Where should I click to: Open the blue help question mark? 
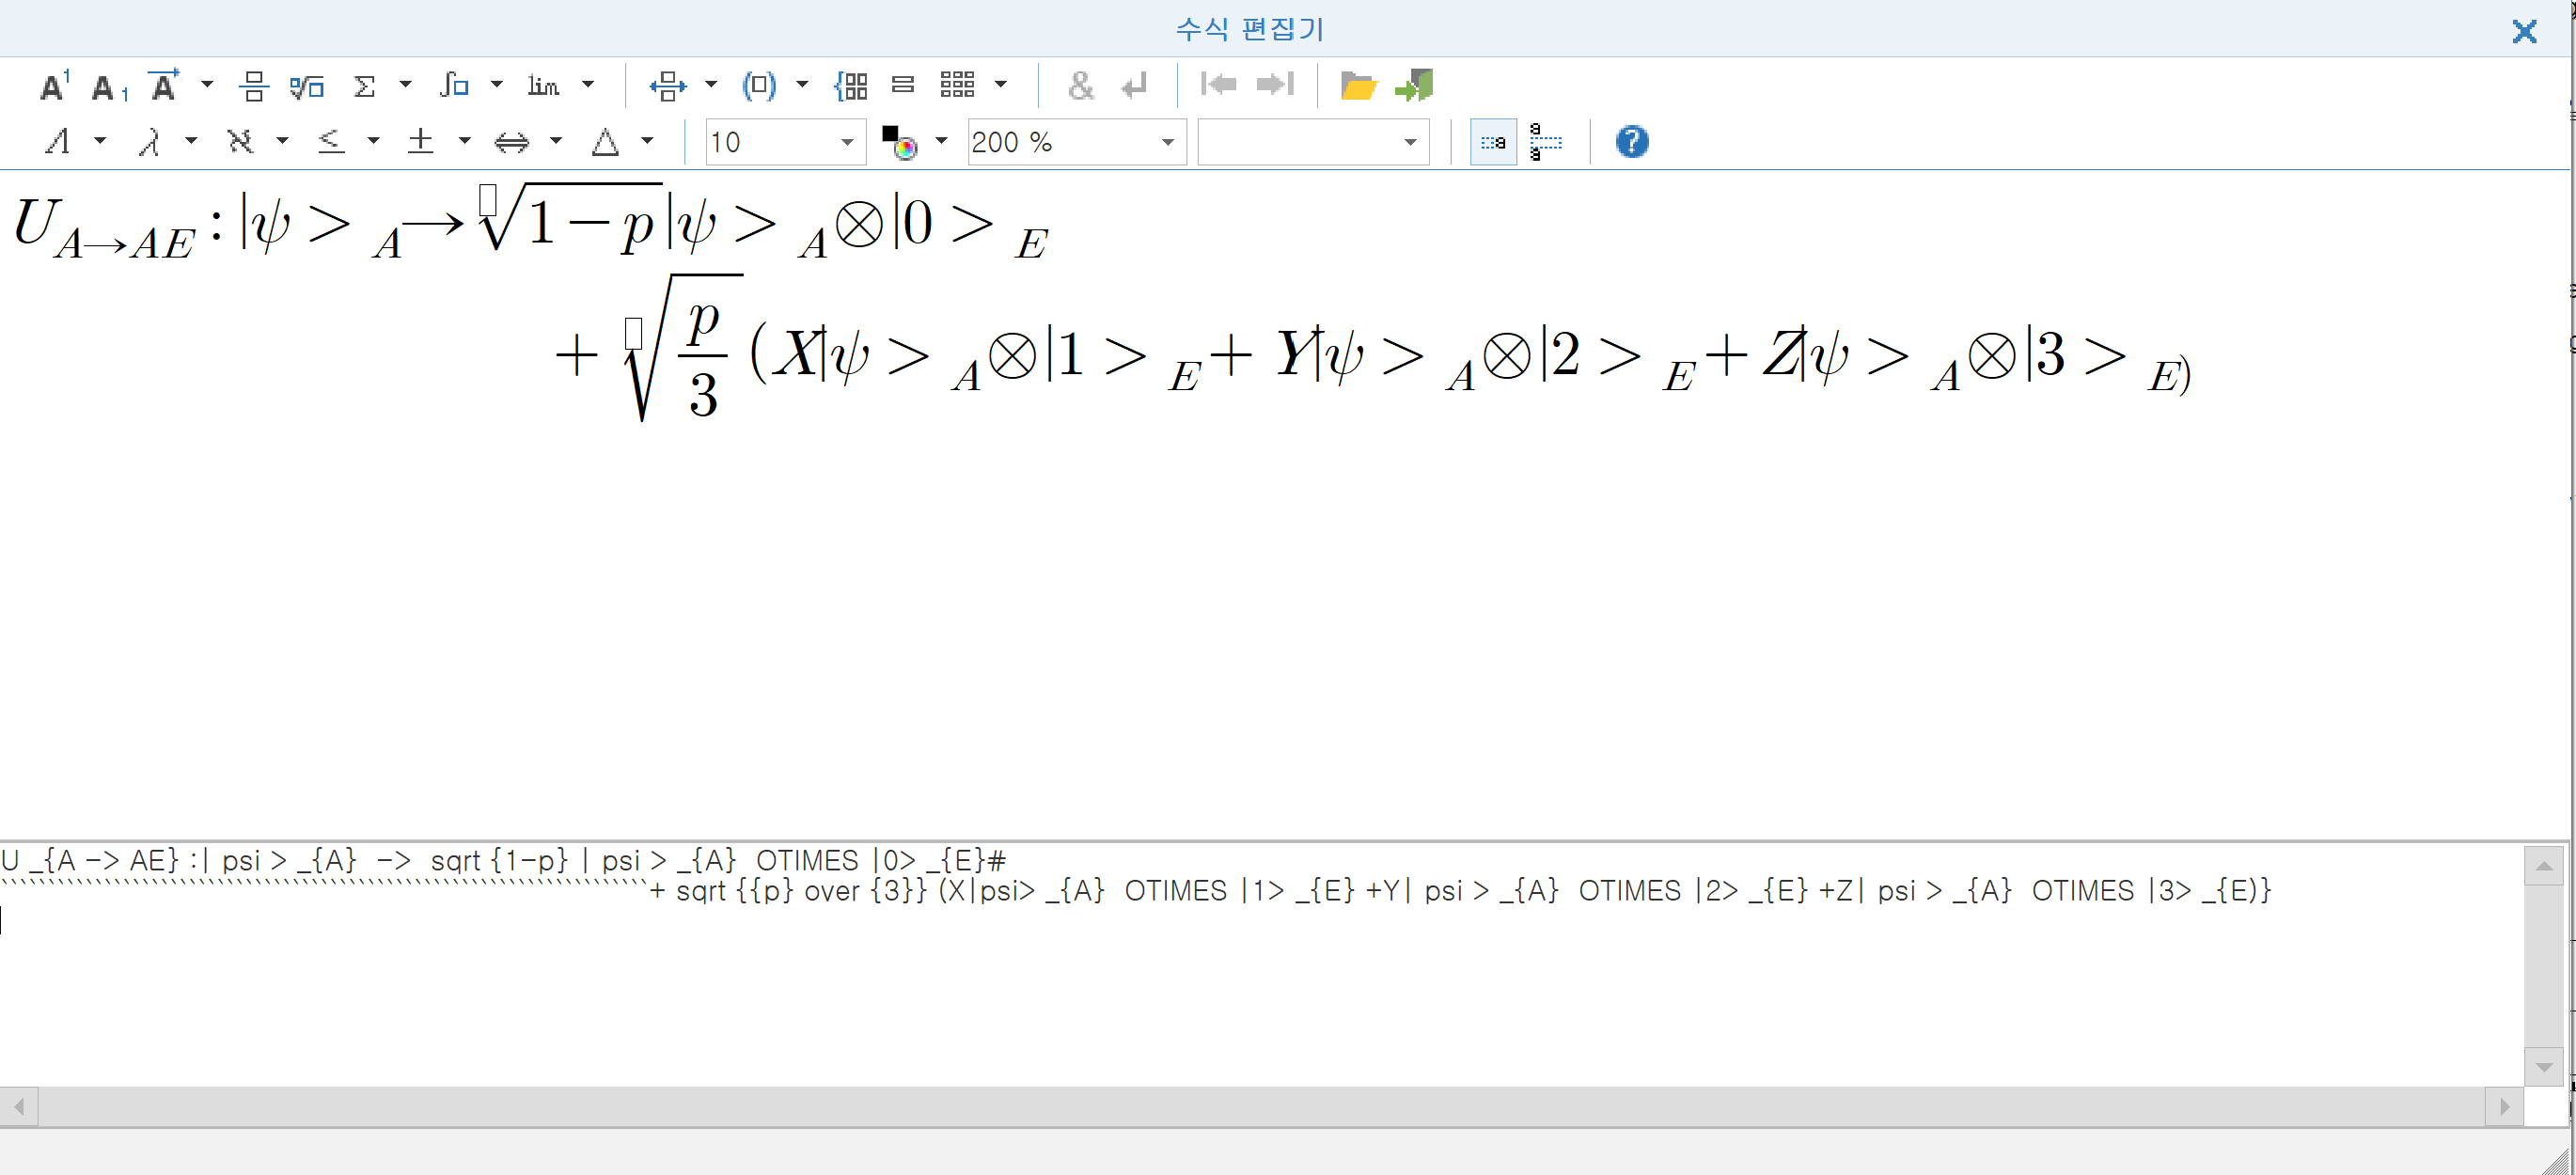point(1631,142)
